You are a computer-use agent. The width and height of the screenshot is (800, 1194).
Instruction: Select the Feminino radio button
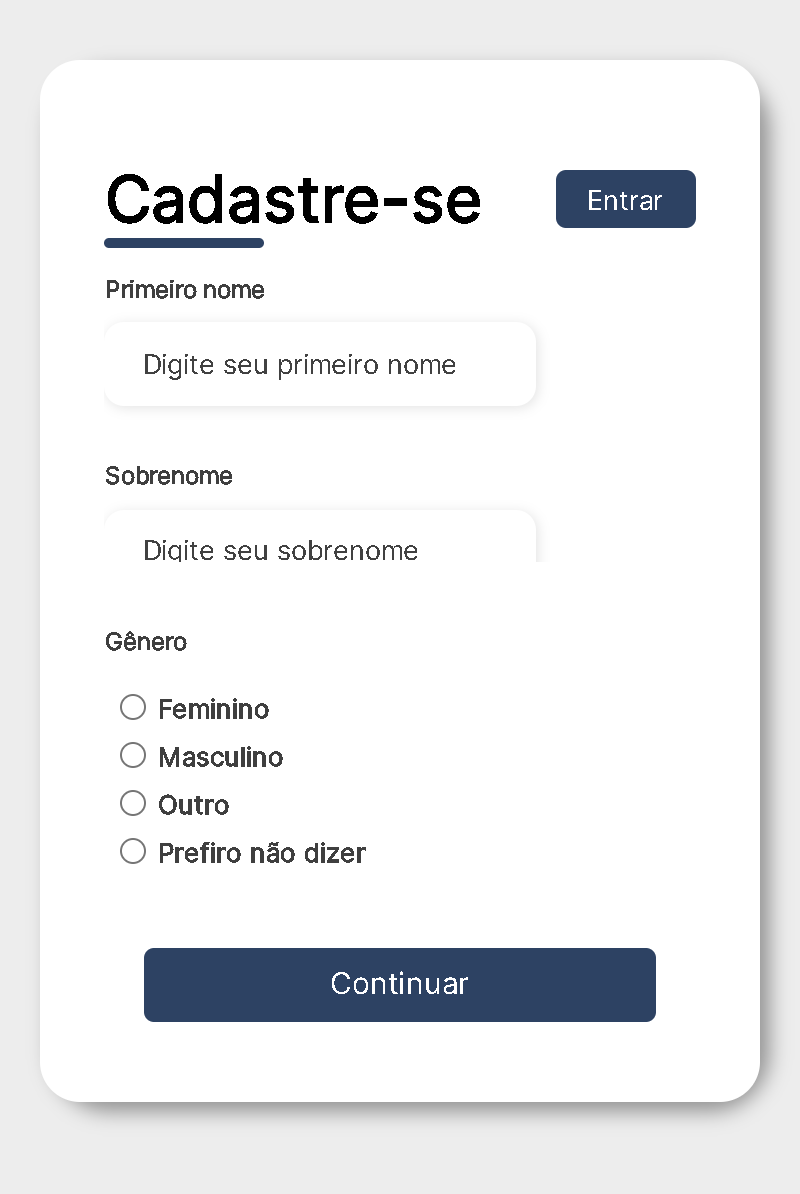coord(133,707)
